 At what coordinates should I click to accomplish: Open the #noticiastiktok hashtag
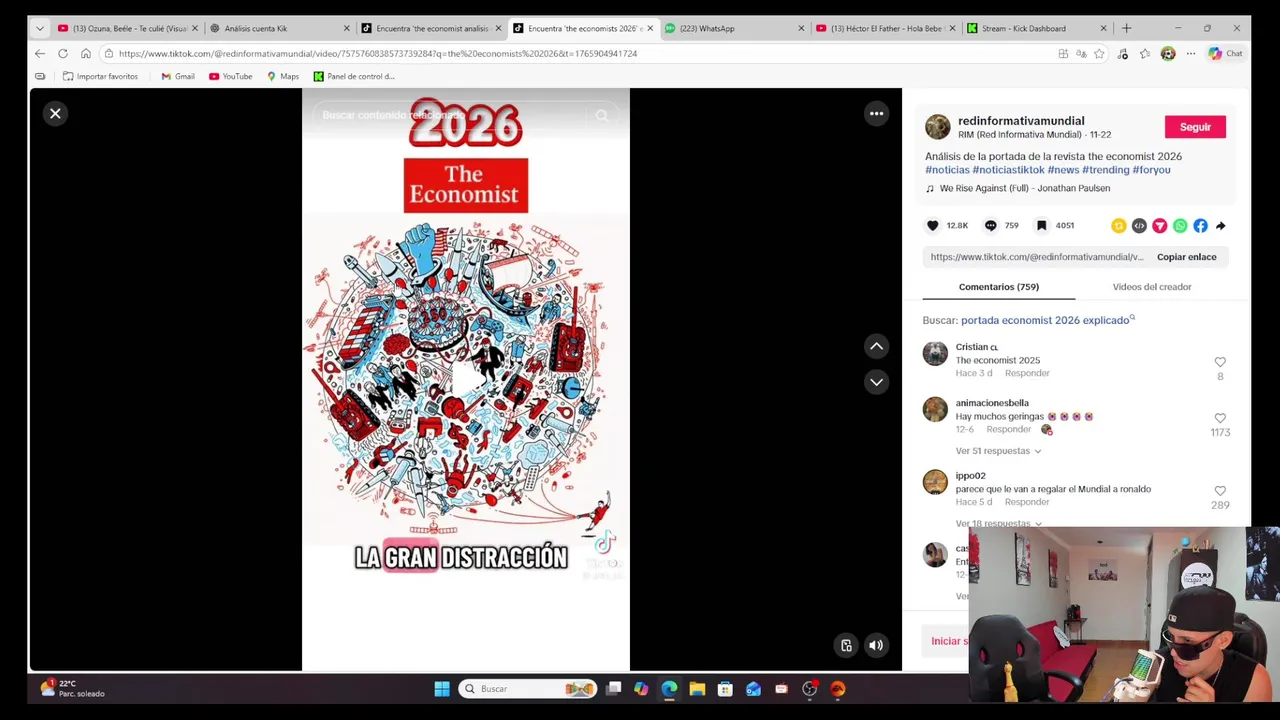click(x=1008, y=170)
